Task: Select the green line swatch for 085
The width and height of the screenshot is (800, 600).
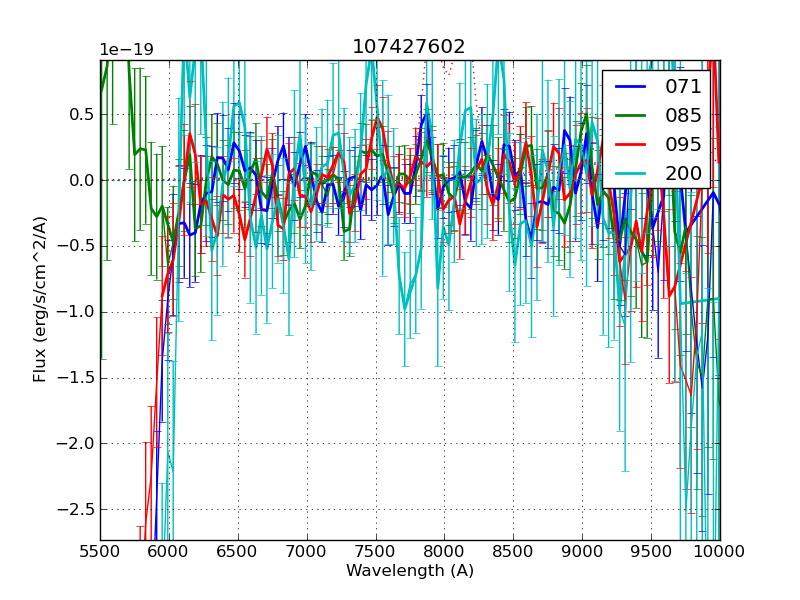Action: 630,115
